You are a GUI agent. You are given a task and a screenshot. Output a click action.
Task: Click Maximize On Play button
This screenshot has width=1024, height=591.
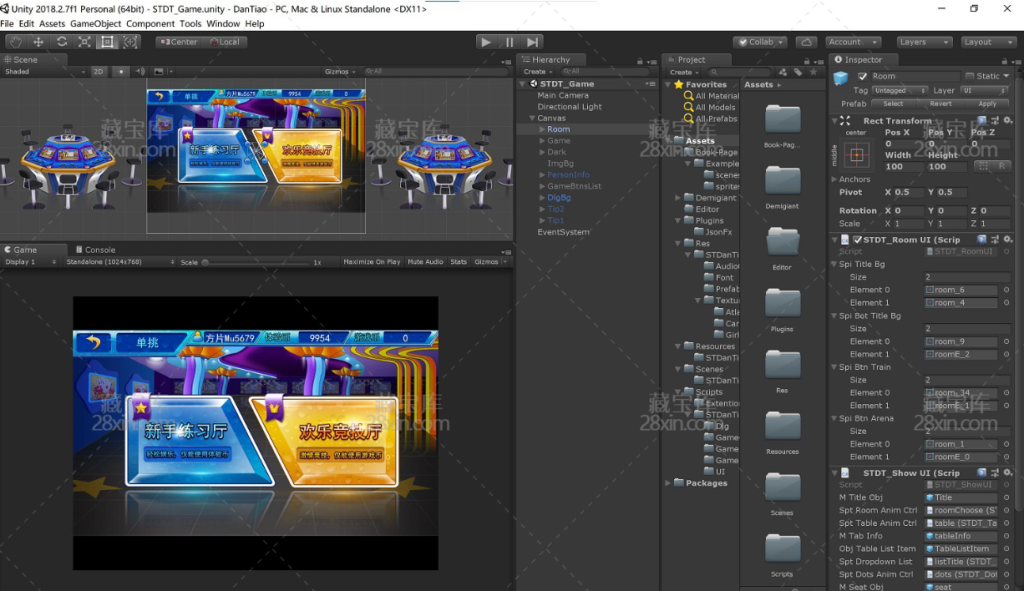372,262
